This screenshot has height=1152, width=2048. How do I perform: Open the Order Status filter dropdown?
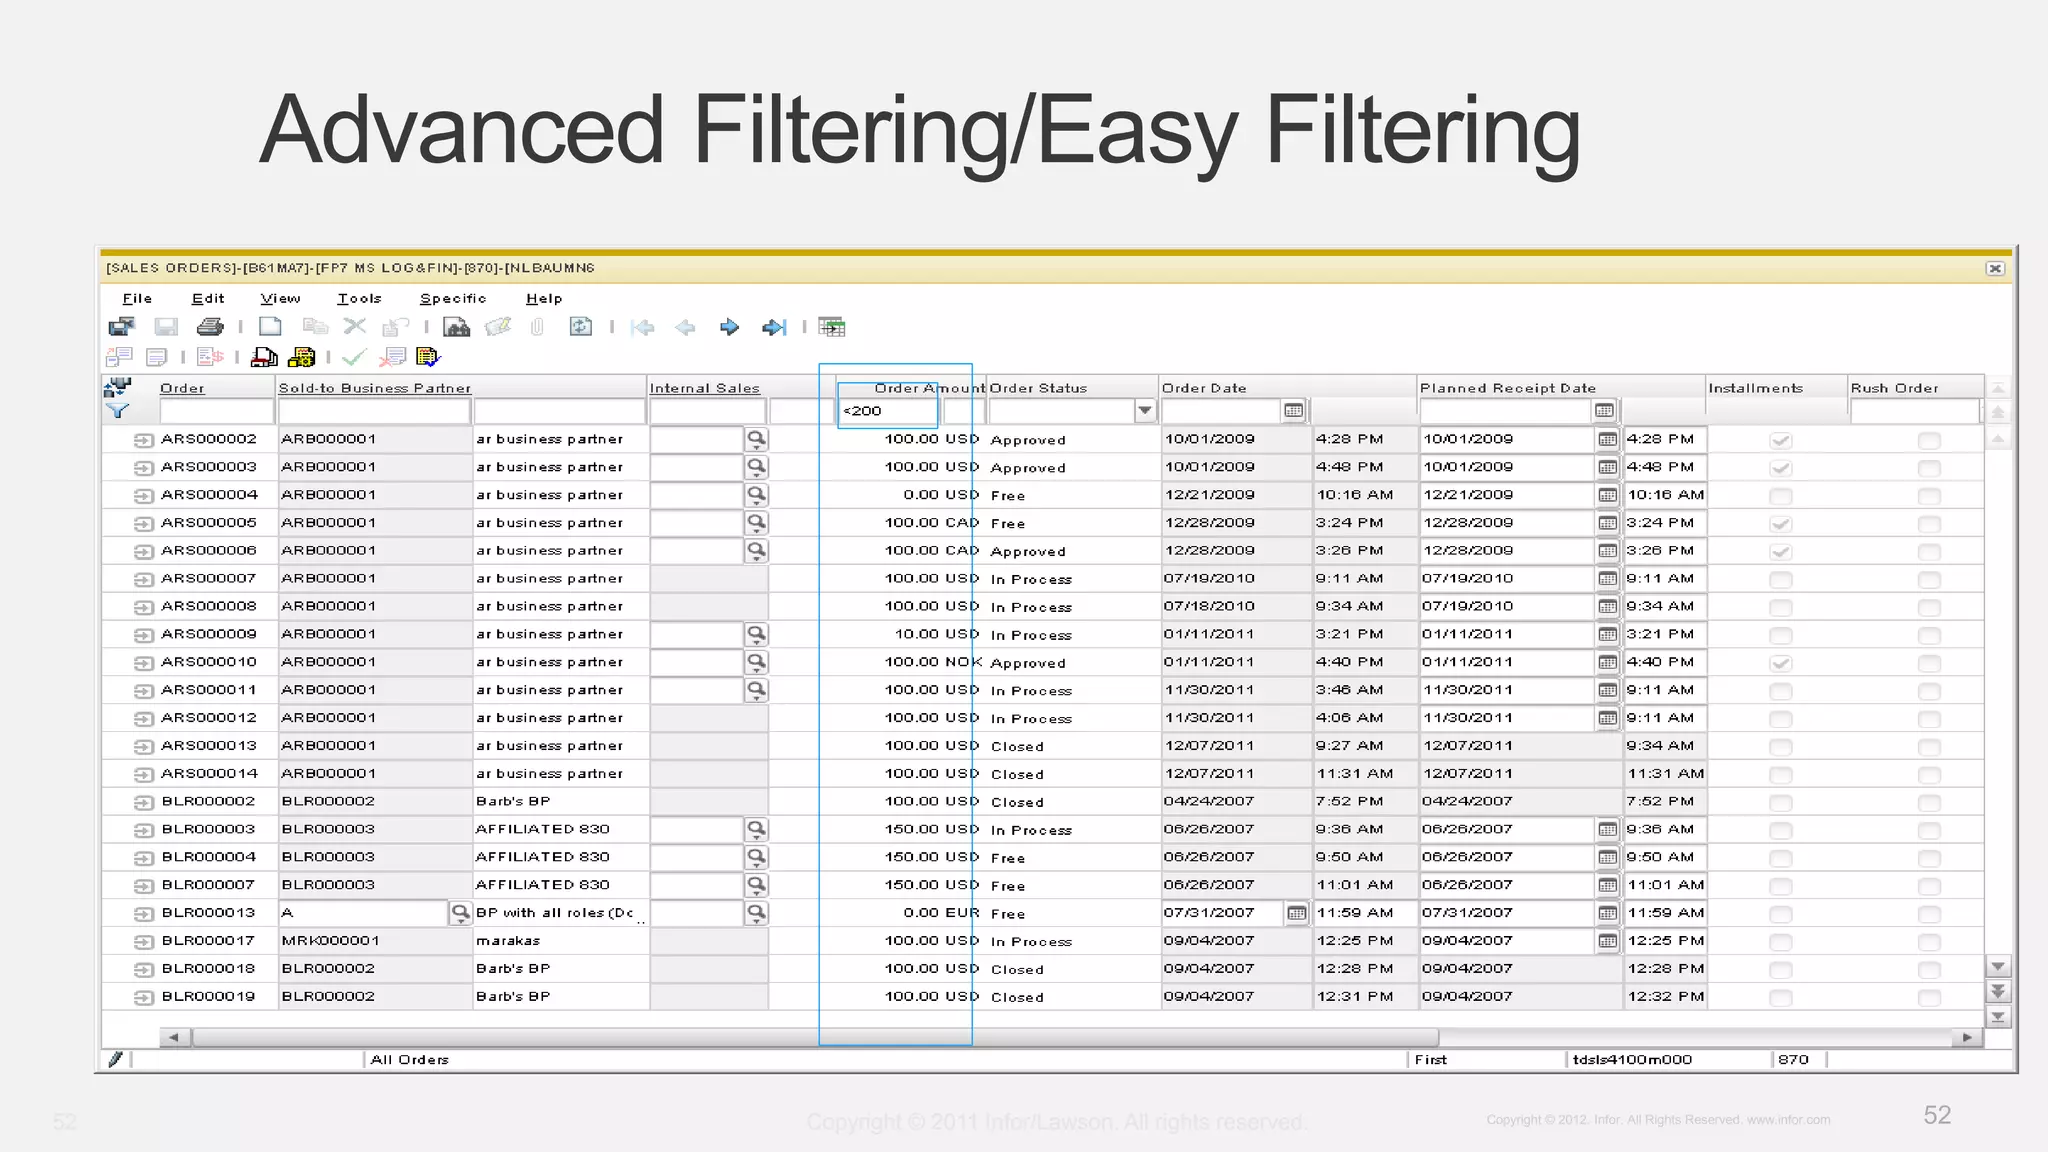point(1145,411)
